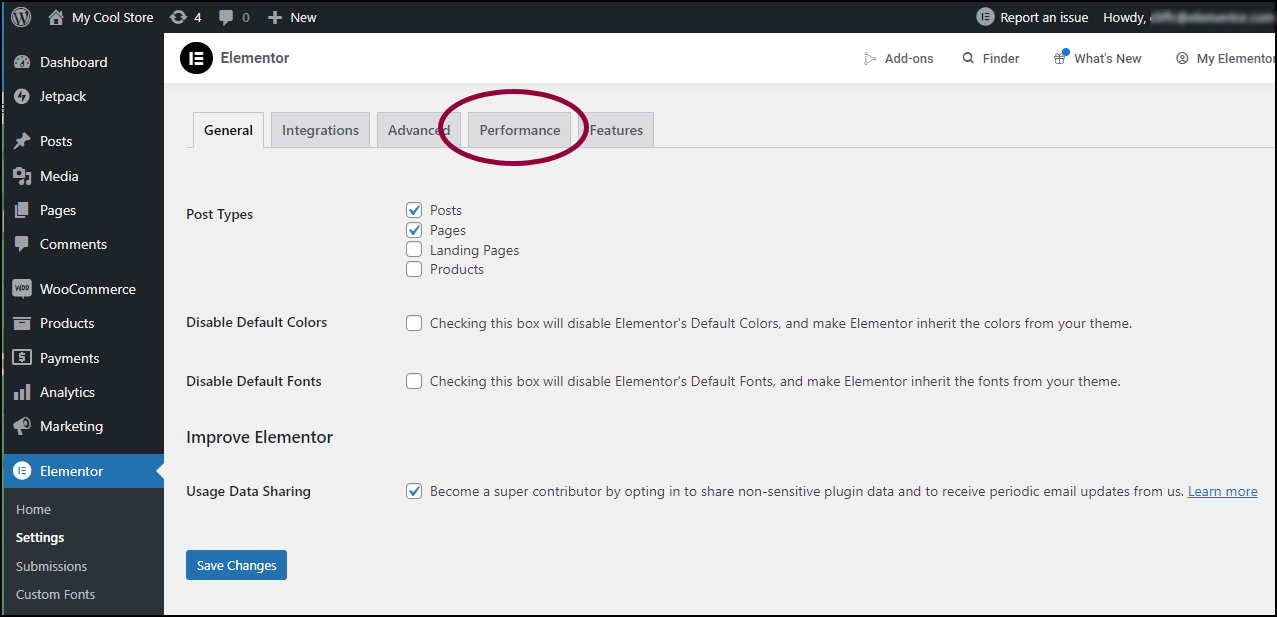Click the Elementor logo in header
This screenshot has width=1277, height=617.
pos(196,58)
